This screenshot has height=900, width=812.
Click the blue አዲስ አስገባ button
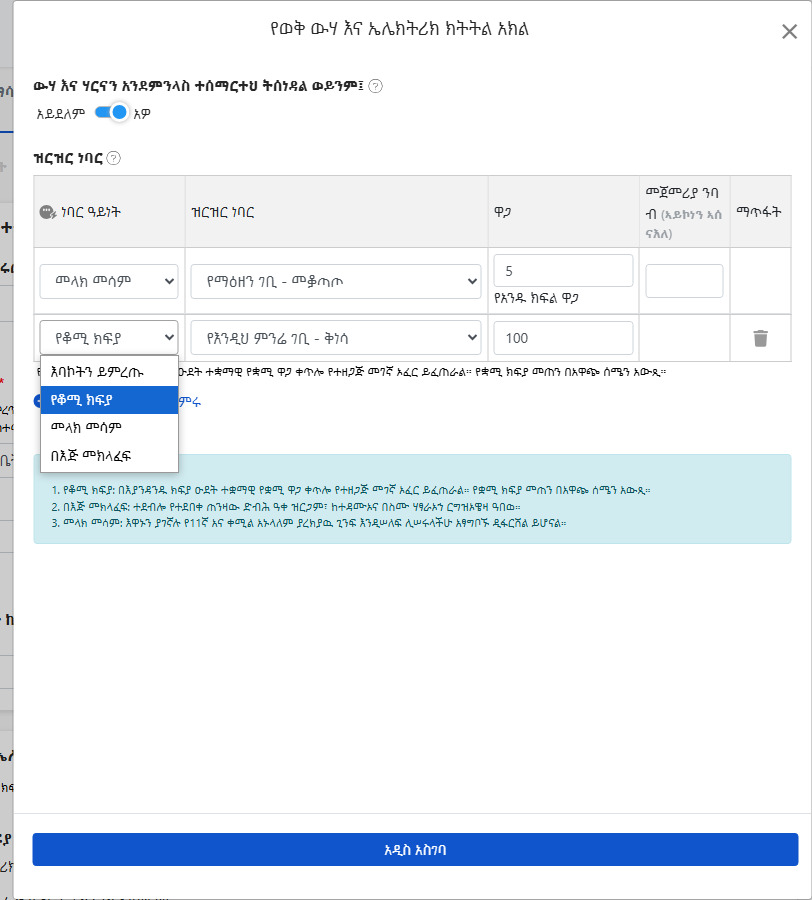(415, 849)
